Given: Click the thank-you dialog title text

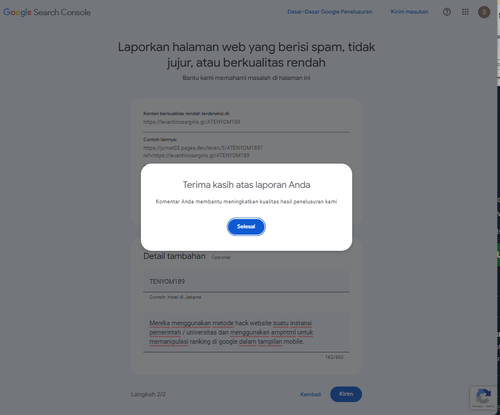Looking at the screenshot, I should coord(246,185).
